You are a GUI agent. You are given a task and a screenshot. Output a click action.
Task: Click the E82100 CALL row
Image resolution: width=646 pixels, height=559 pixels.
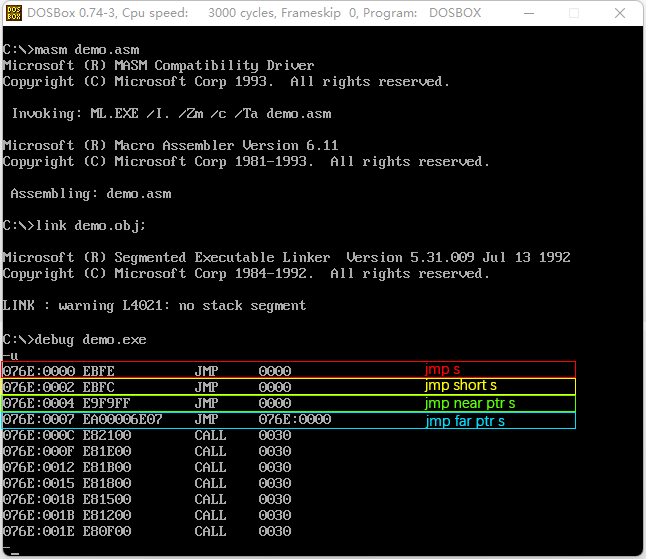click(147, 435)
